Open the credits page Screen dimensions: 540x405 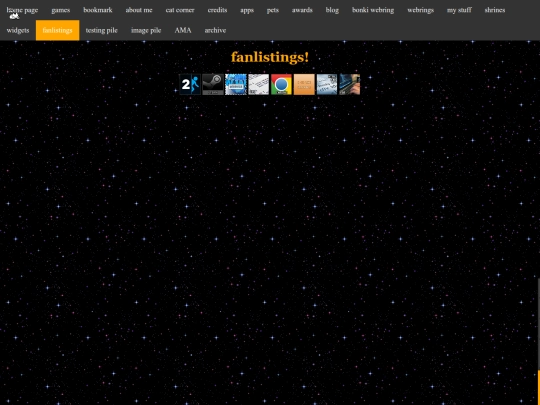coord(217,10)
